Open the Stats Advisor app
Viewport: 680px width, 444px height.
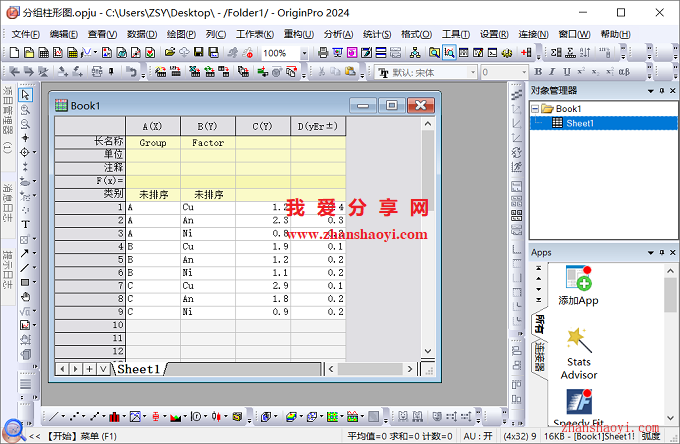click(579, 354)
